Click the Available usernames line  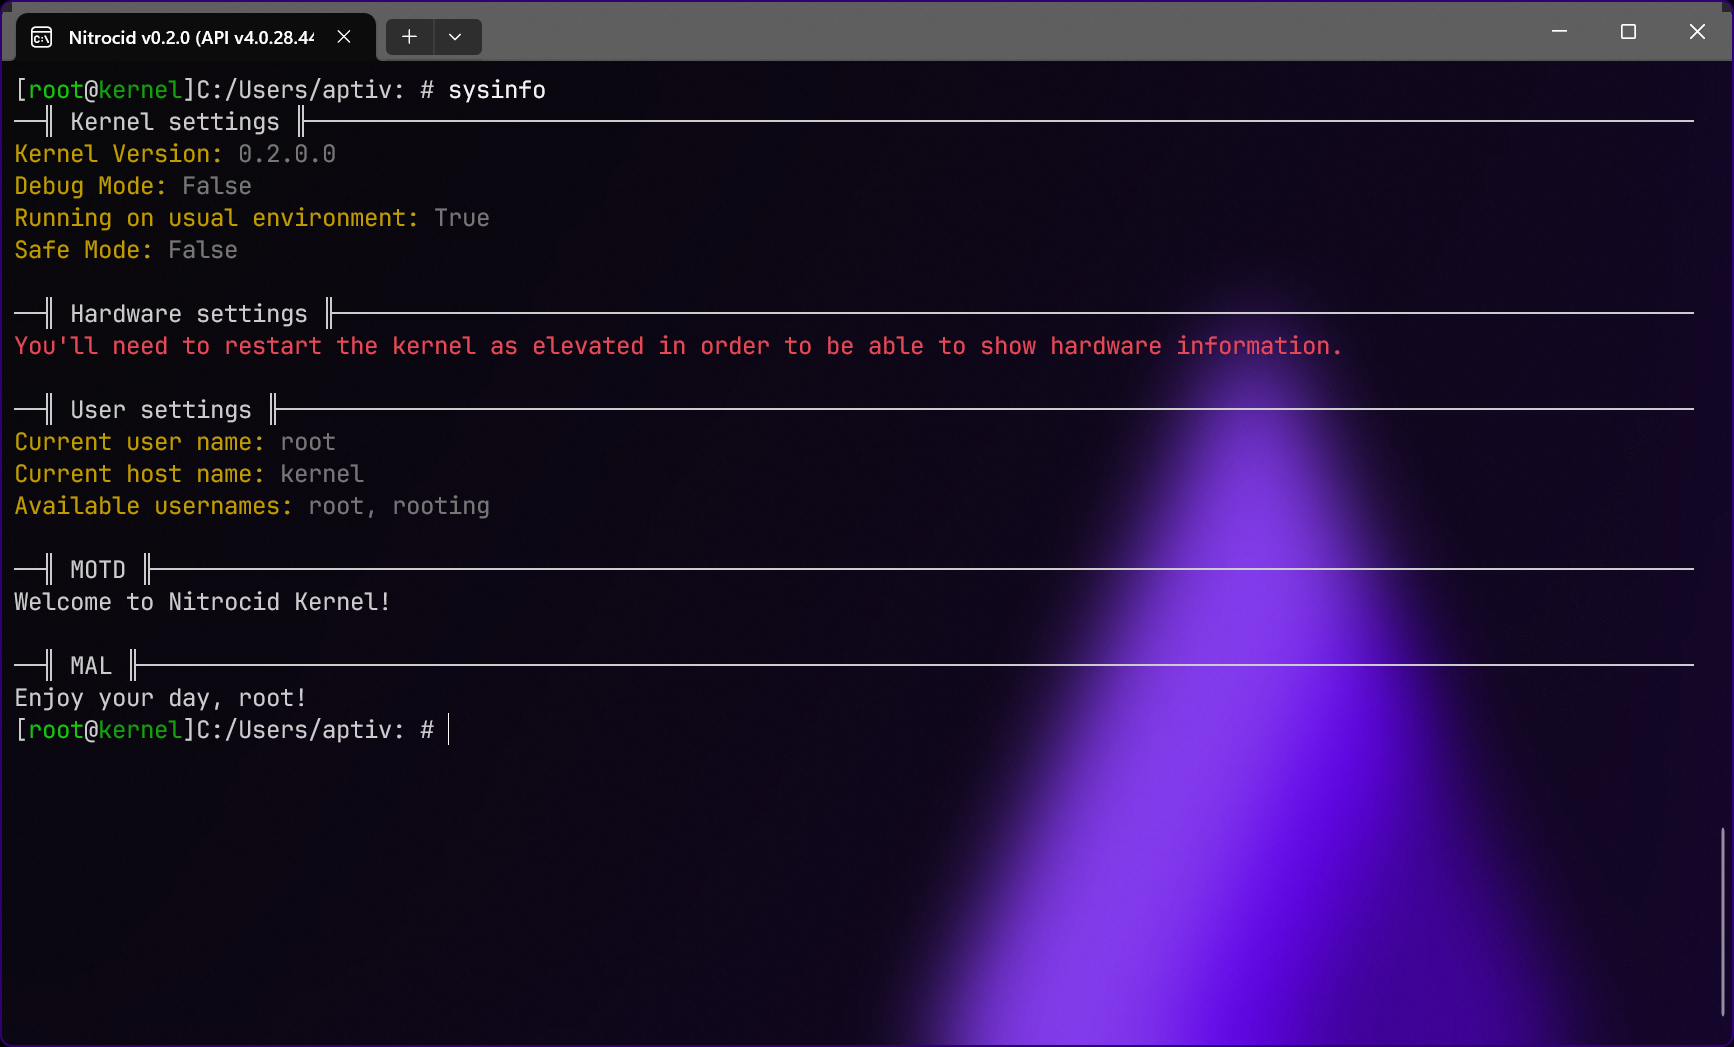252,506
